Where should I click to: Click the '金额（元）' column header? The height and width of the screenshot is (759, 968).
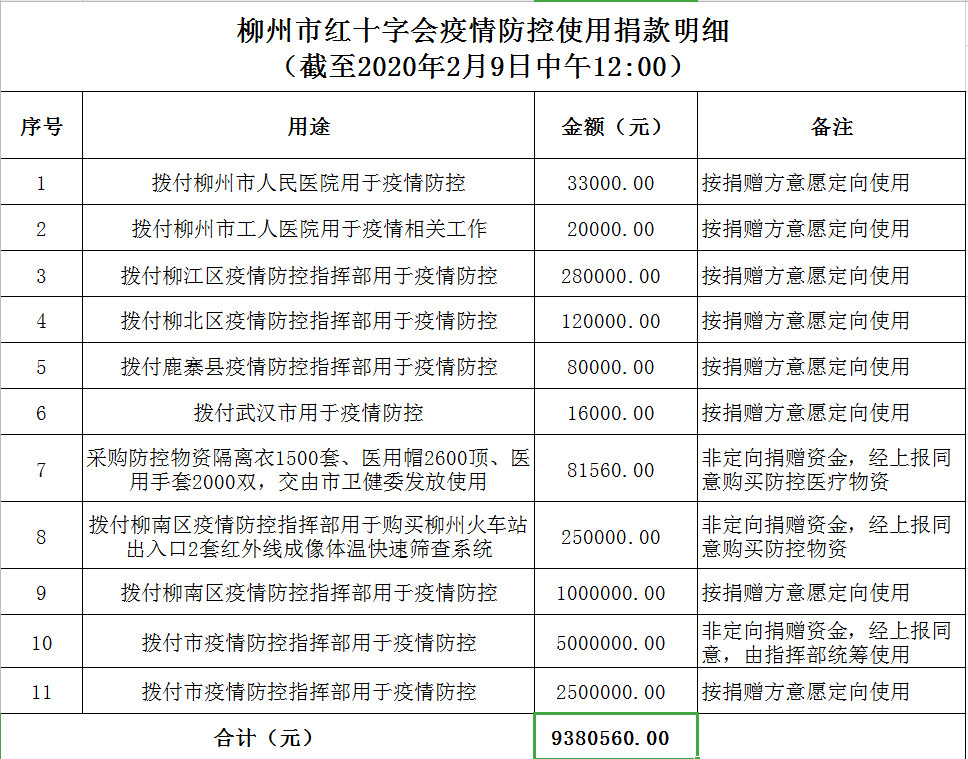tap(616, 126)
